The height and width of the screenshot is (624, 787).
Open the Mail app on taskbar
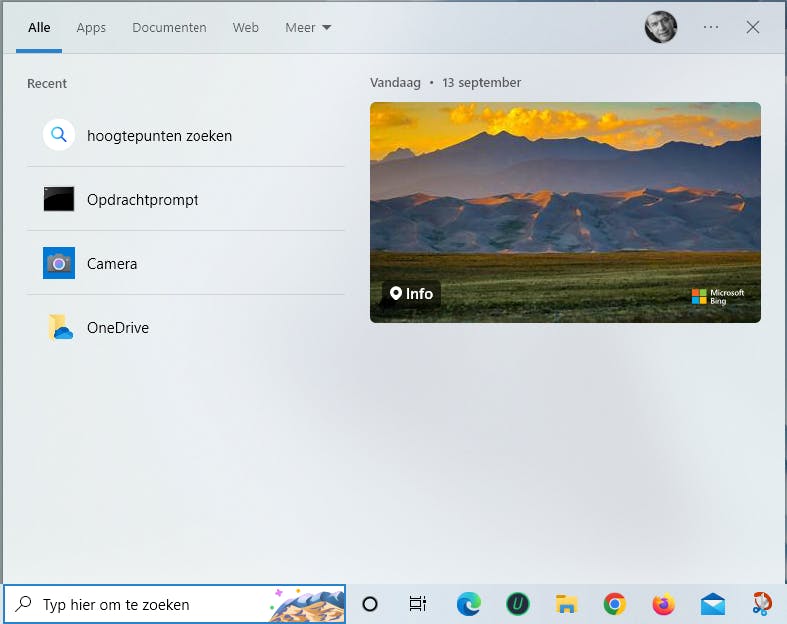[x=713, y=604]
